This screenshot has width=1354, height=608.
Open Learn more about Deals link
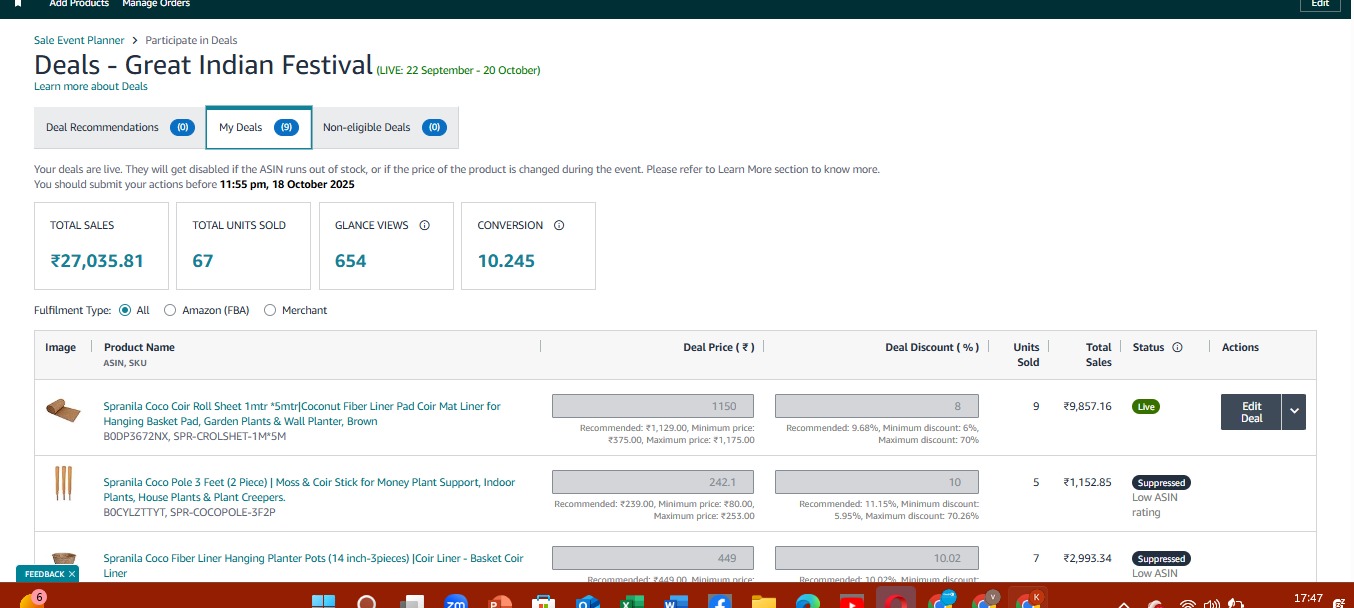90,87
